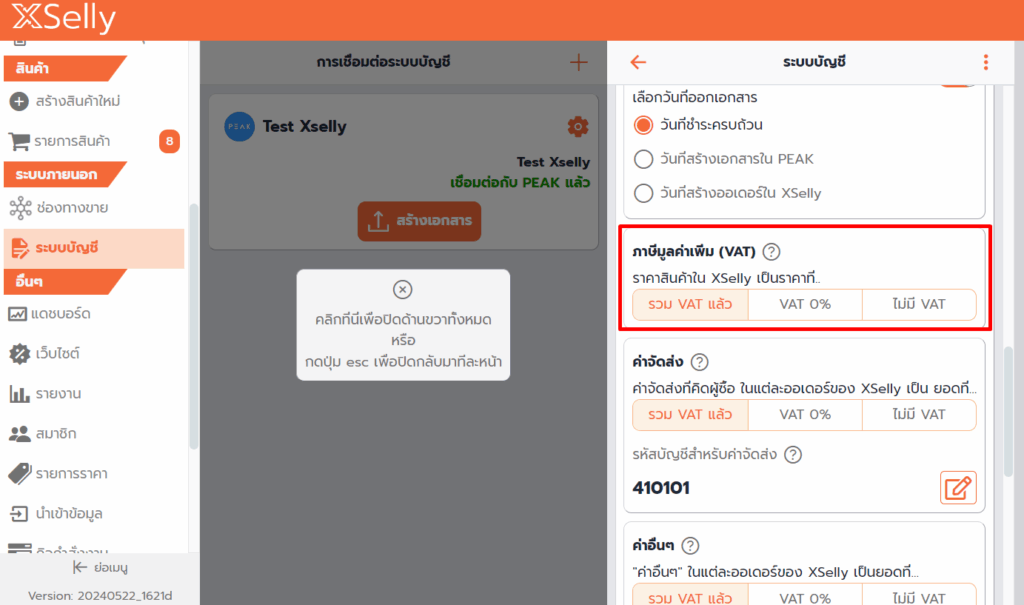Collapse the sidebar with ย่อเมนู

pyautogui.click(x=99, y=567)
